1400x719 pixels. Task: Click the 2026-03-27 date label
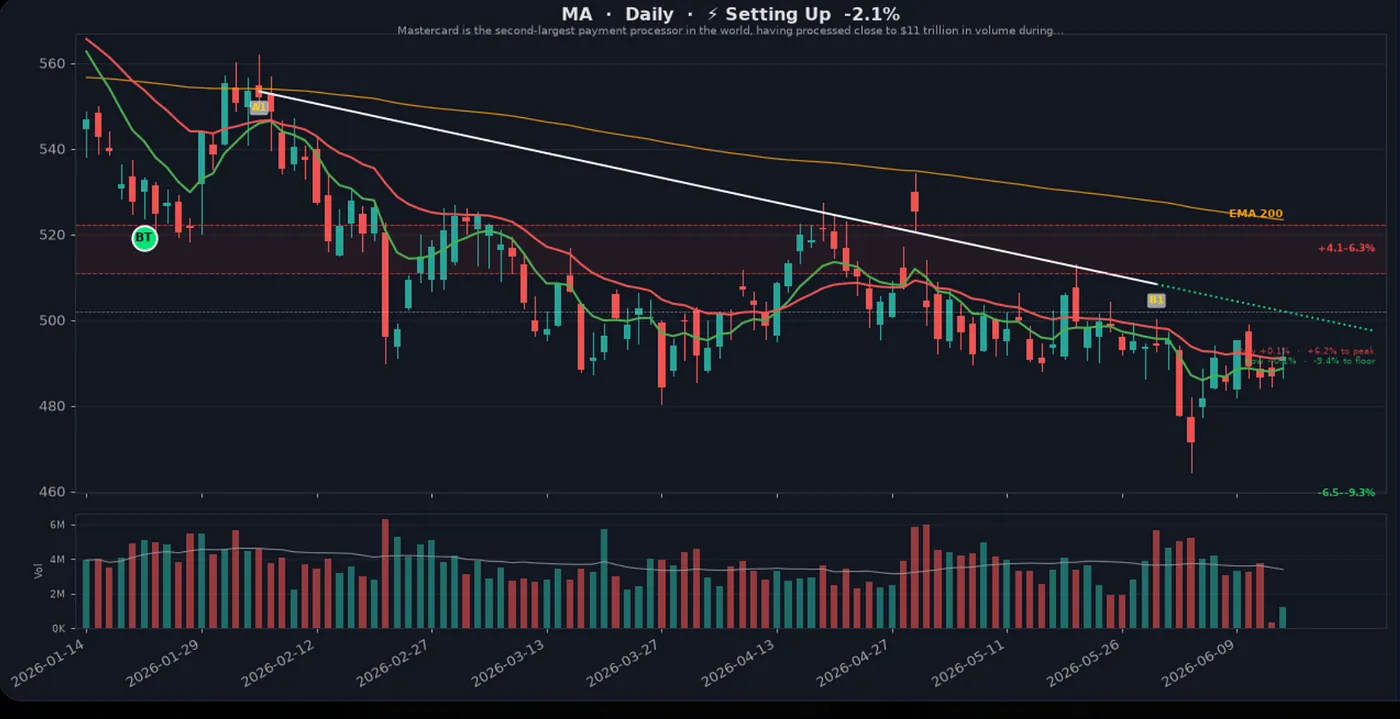(624, 664)
